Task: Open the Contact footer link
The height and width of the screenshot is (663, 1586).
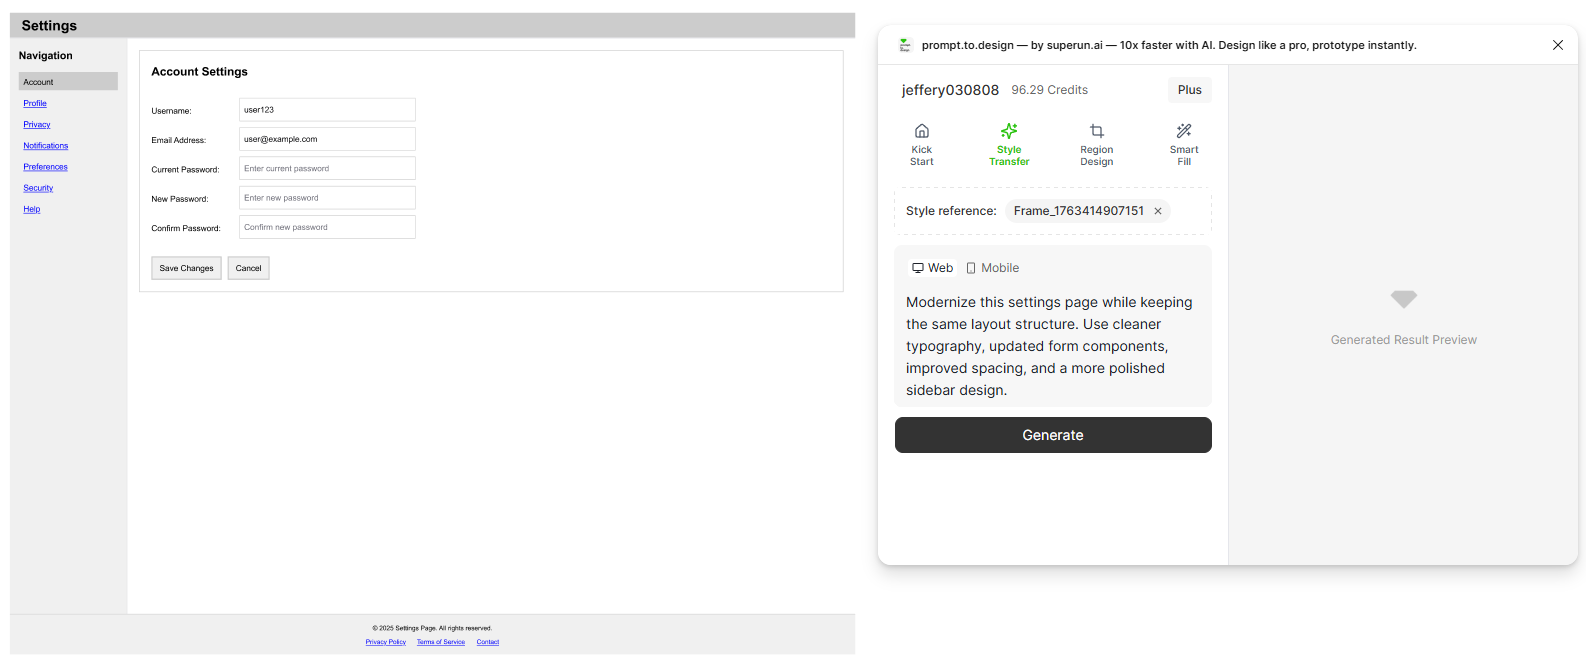Action: click(488, 642)
